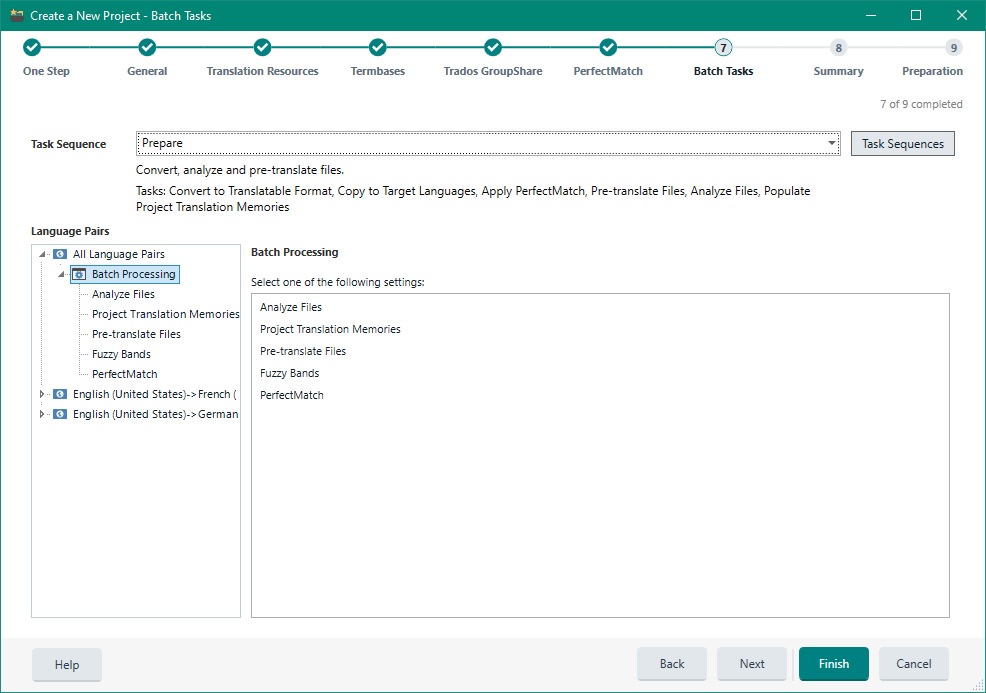Click the completed checkmark icon for General

[x=147, y=46]
